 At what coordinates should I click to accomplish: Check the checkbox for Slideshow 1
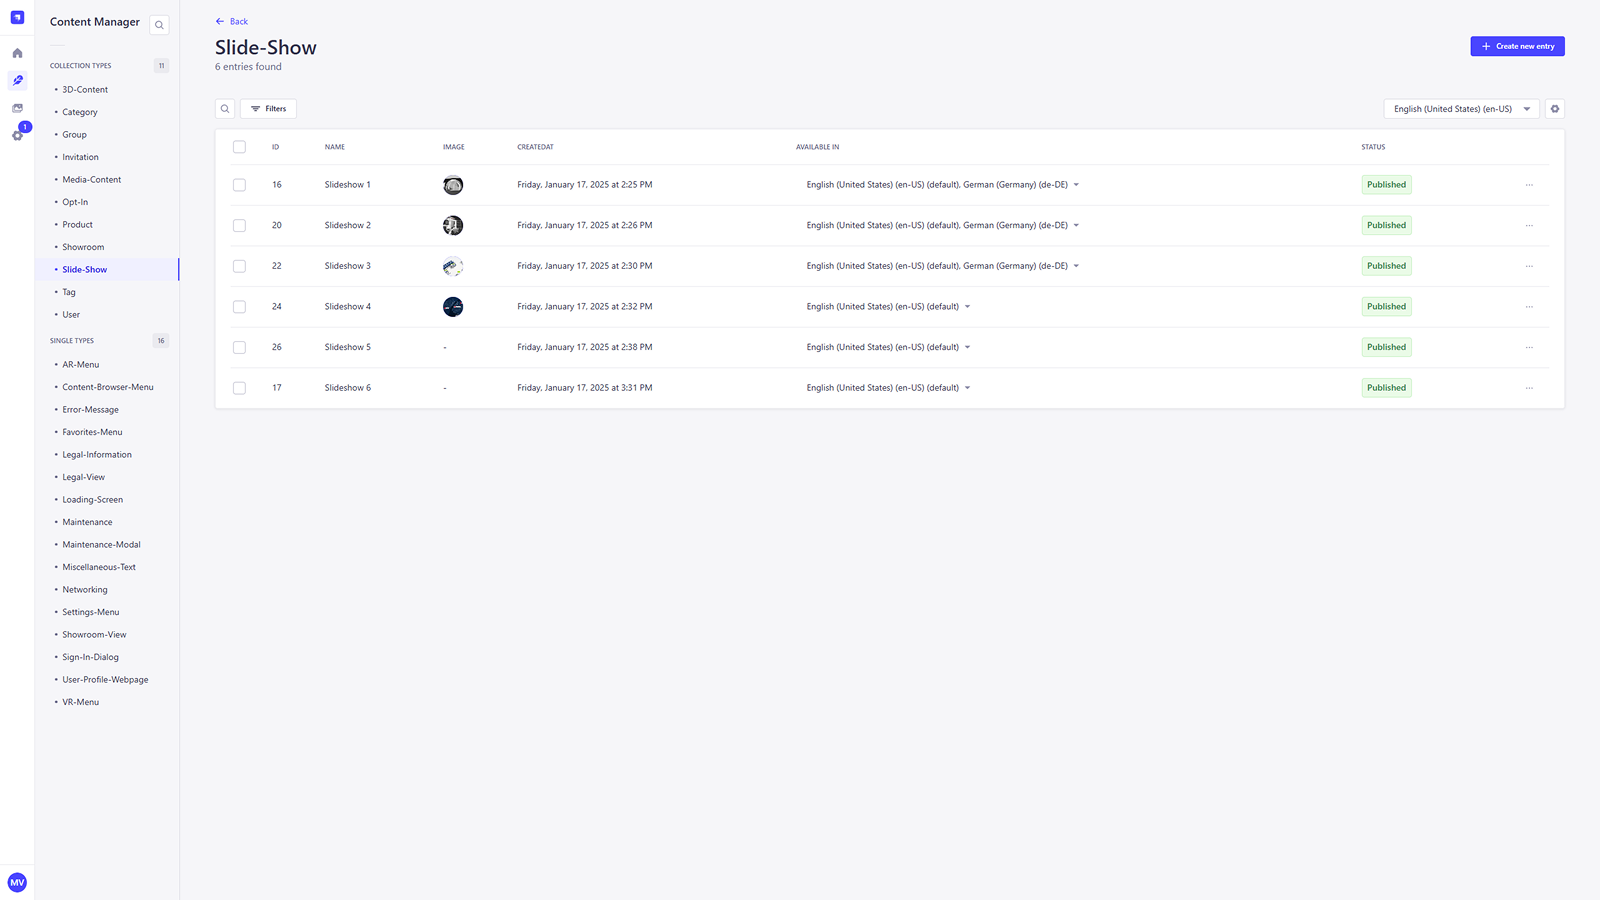point(239,184)
